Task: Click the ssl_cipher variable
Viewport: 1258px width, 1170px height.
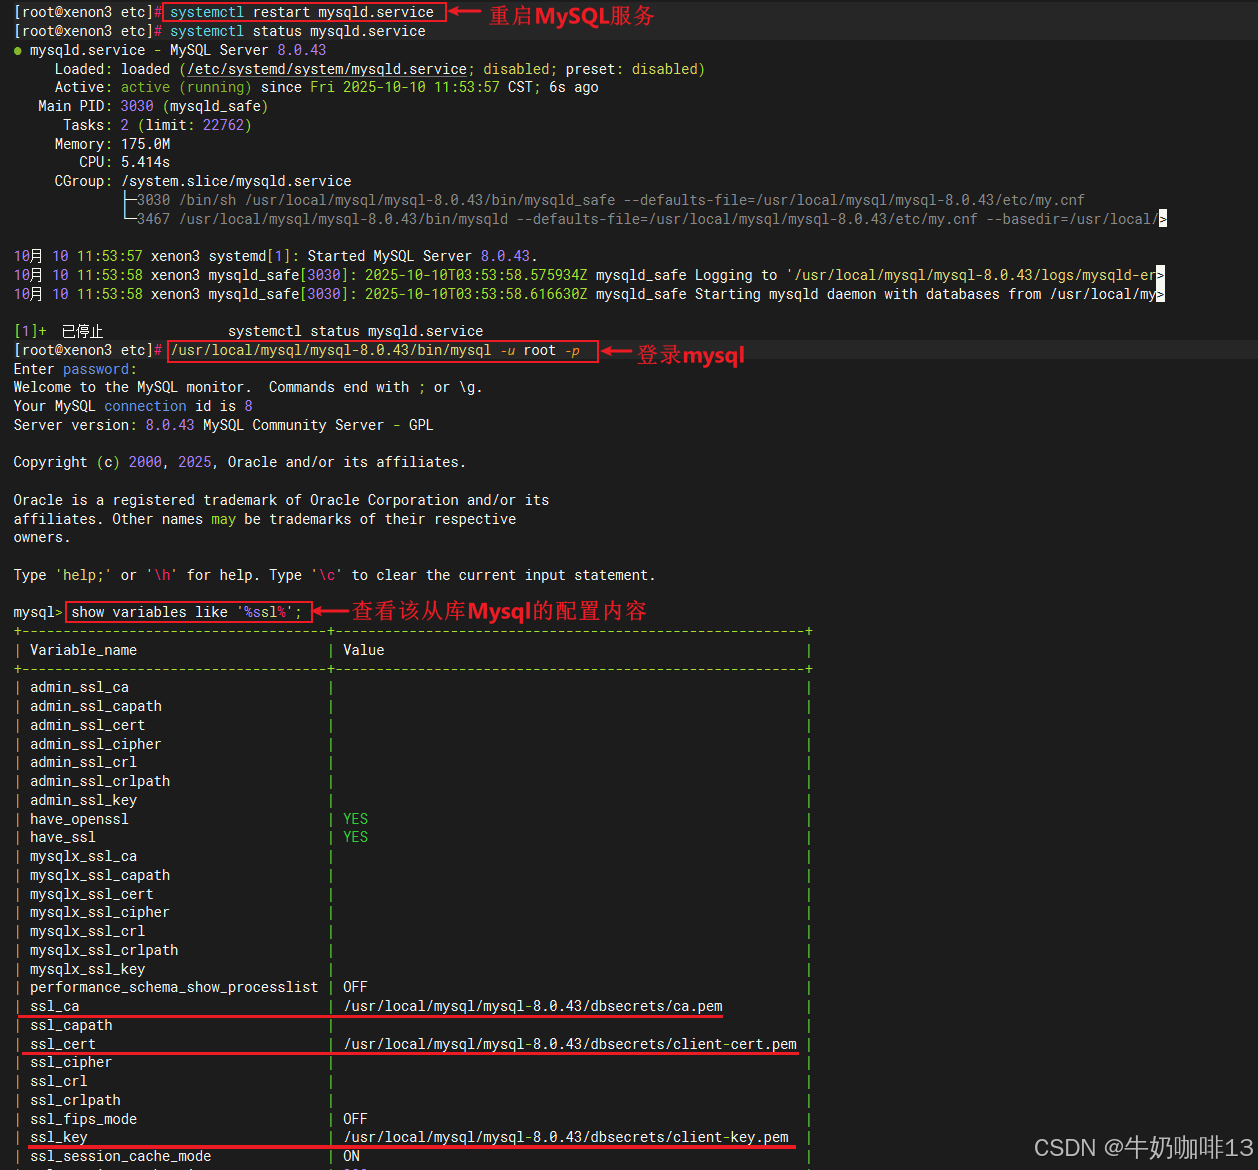Action: tap(71, 1062)
